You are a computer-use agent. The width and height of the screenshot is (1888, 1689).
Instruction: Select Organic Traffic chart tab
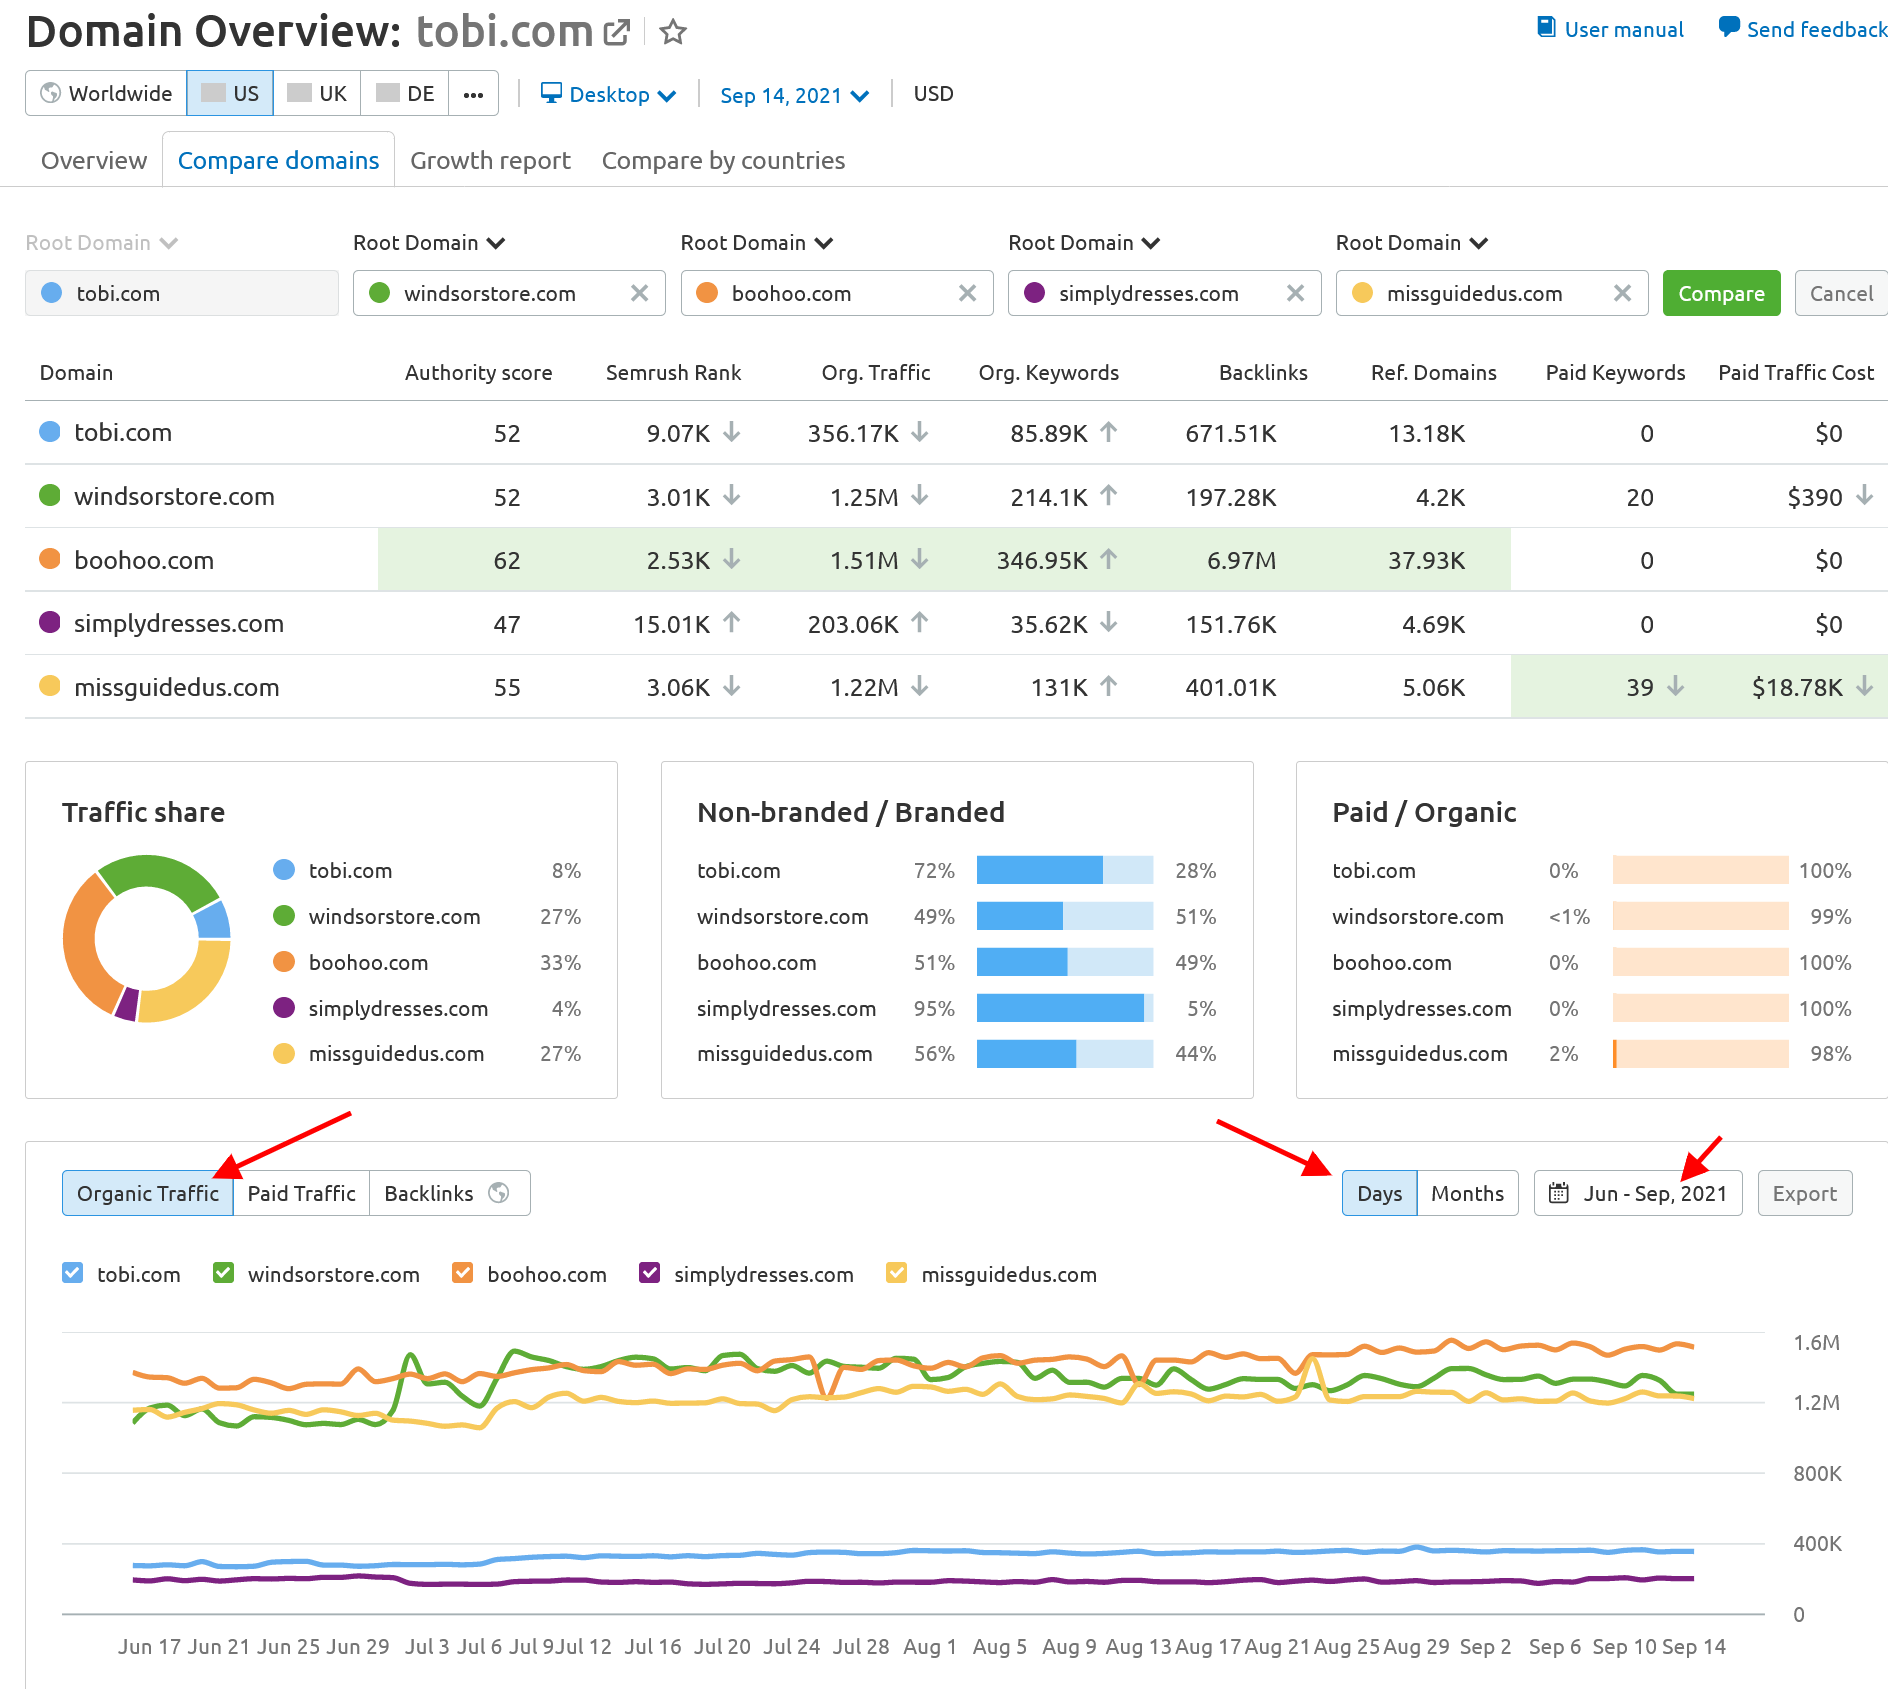(148, 1193)
